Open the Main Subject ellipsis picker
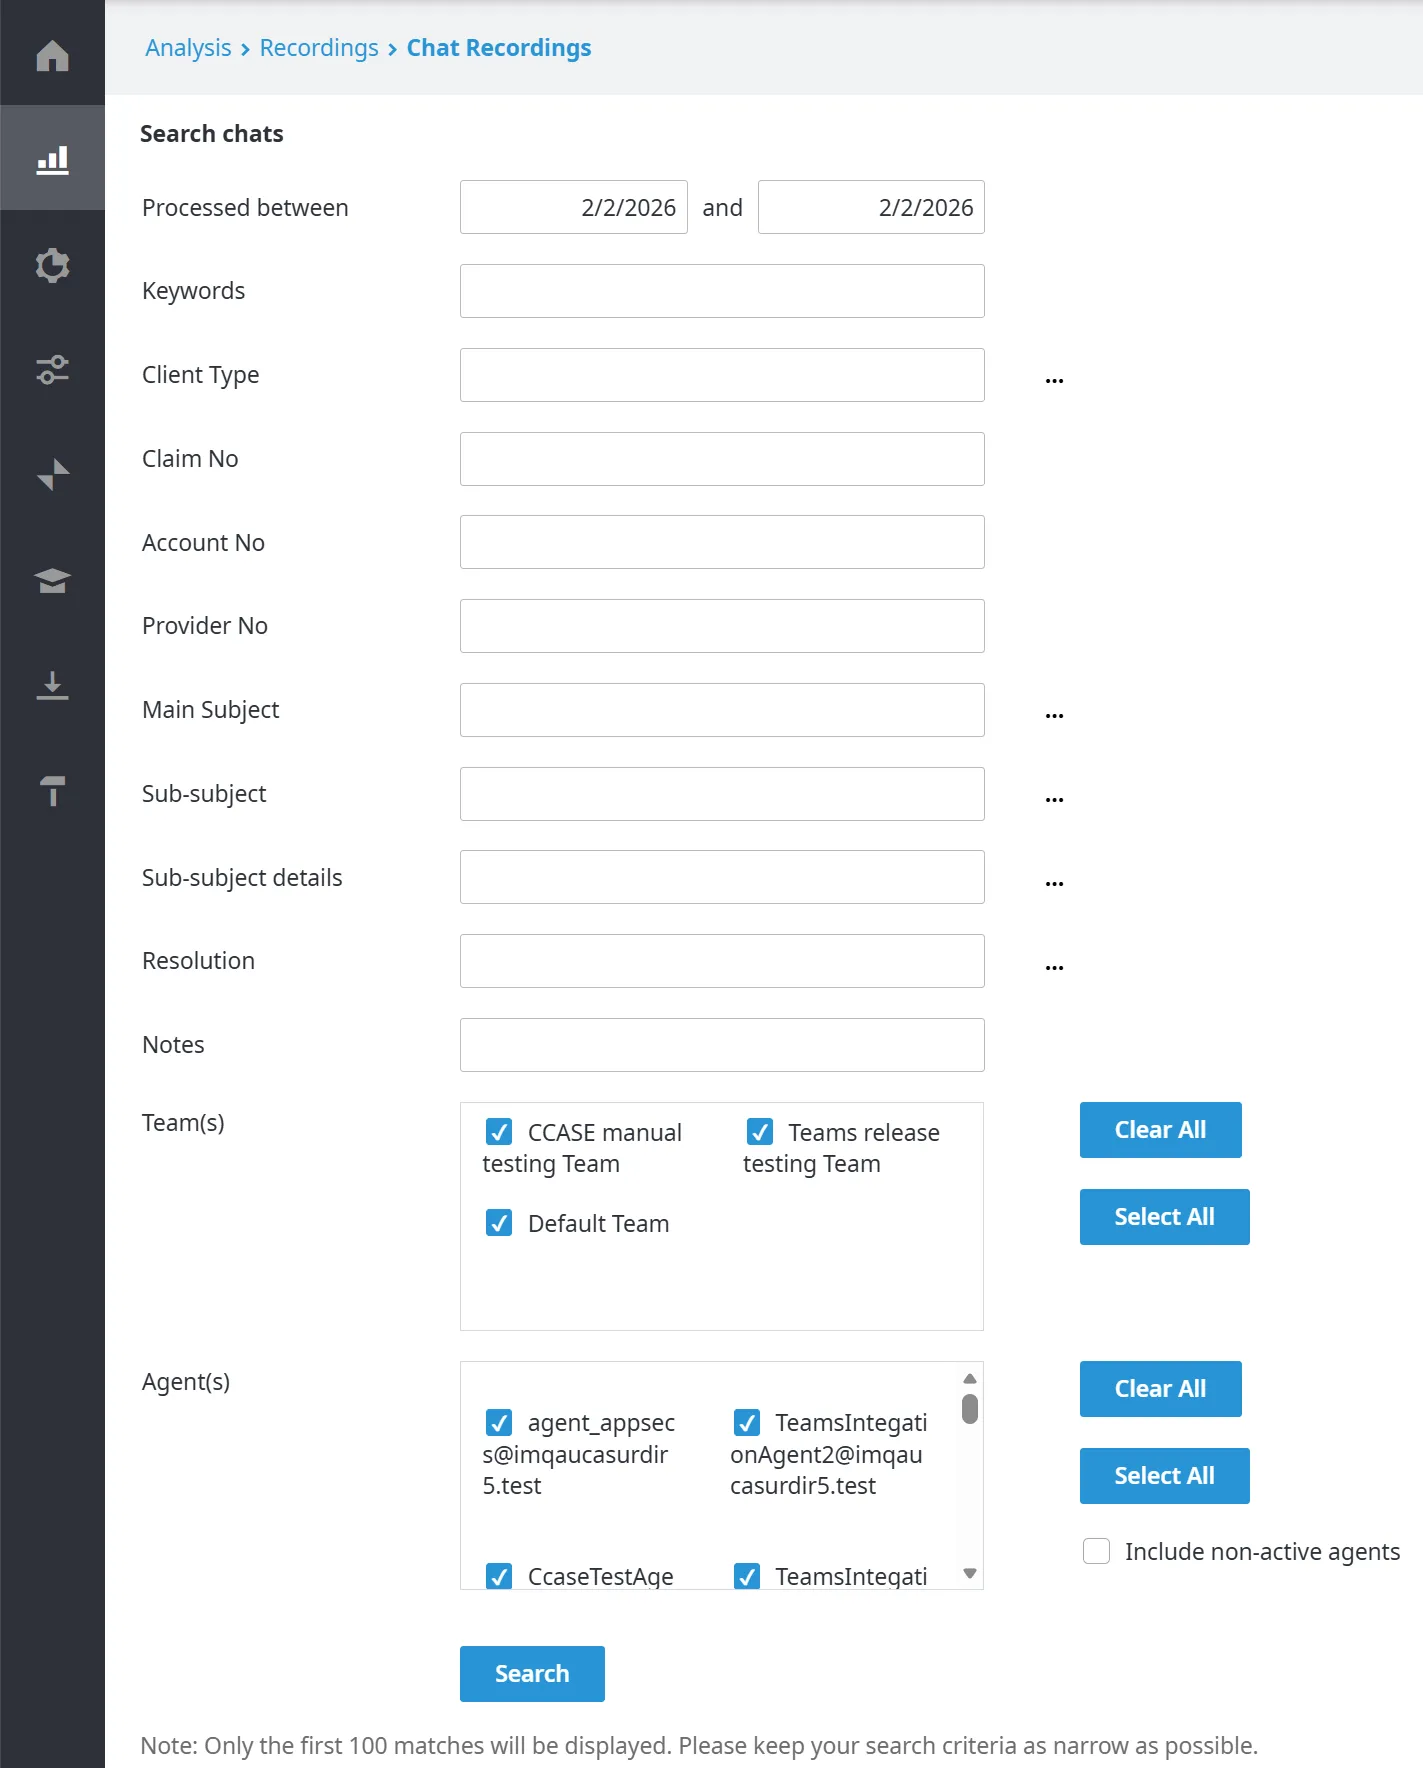Viewport: 1423px width, 1768px height. click(x=1054, y=715)
